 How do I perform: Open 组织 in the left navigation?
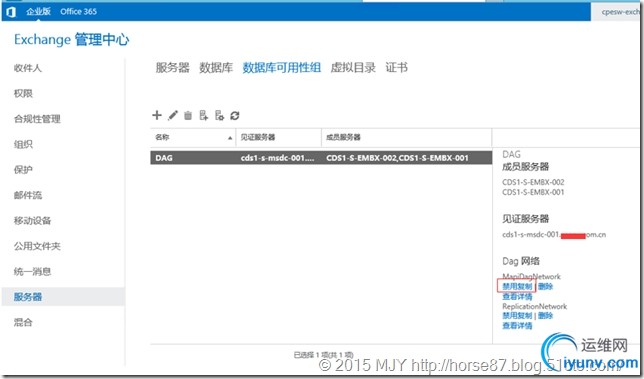pos(23,145)
